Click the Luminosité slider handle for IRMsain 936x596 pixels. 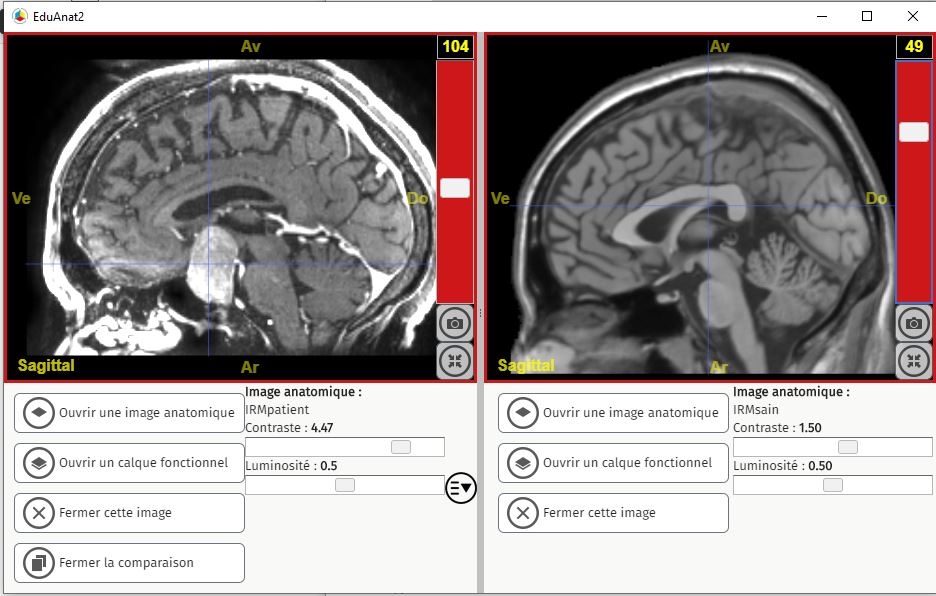click(832, 485)
